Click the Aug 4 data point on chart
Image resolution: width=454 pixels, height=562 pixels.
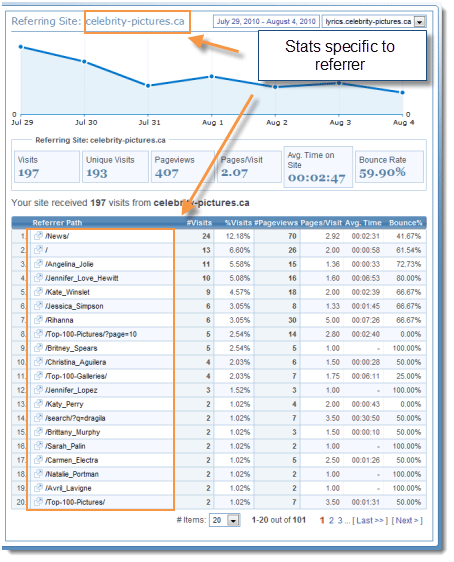(x=402, y=92)
